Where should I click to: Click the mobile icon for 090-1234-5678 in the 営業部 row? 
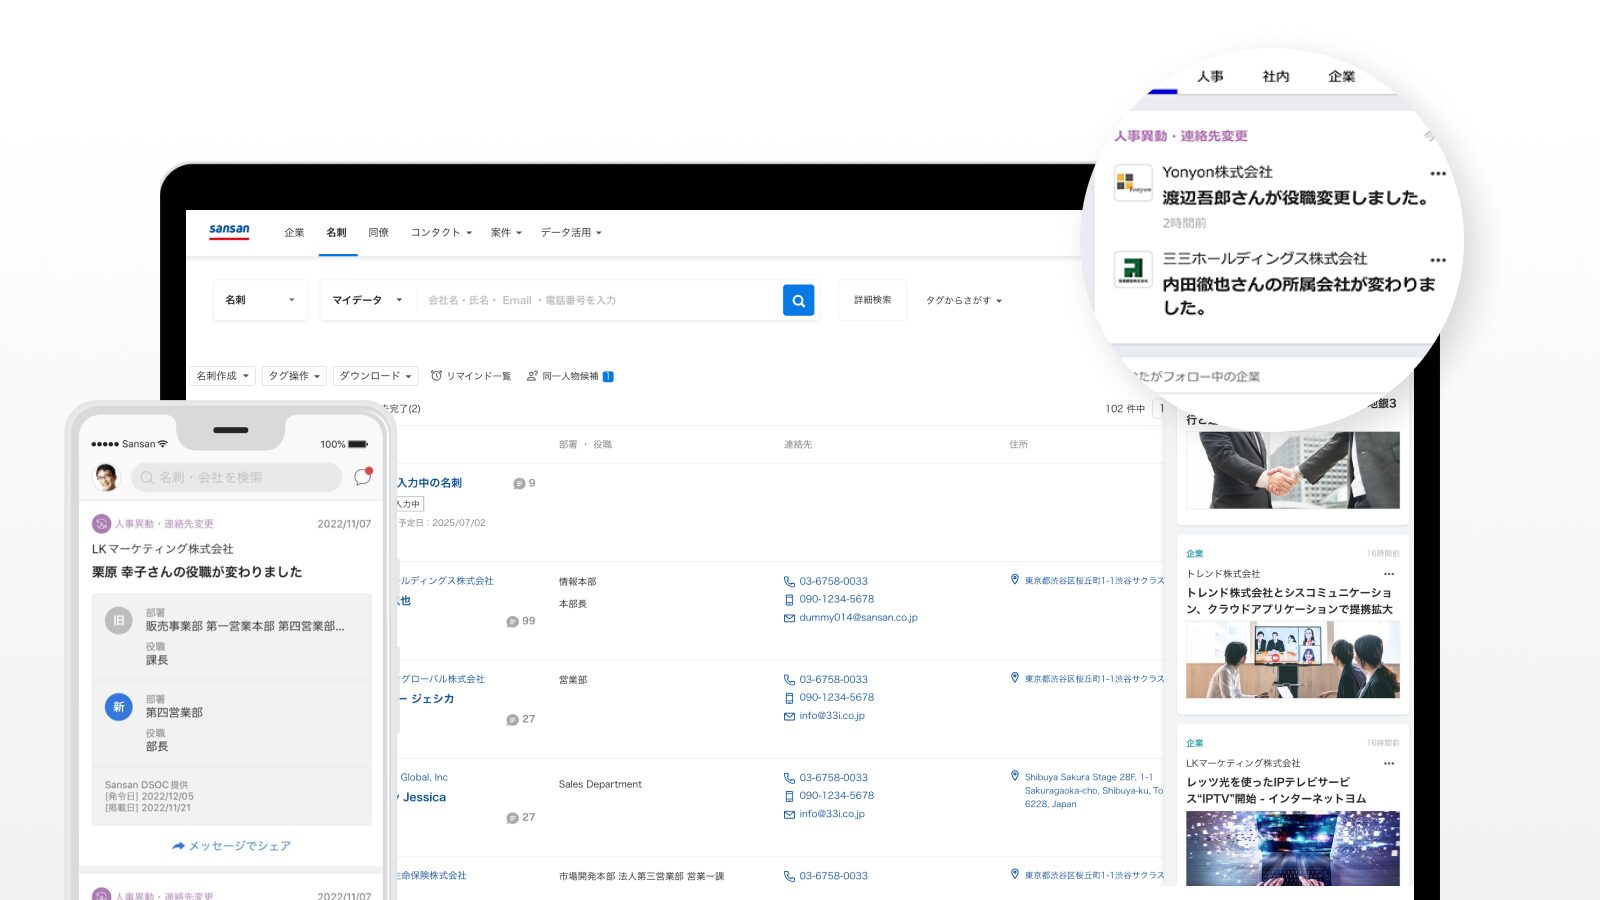point(789,698)
